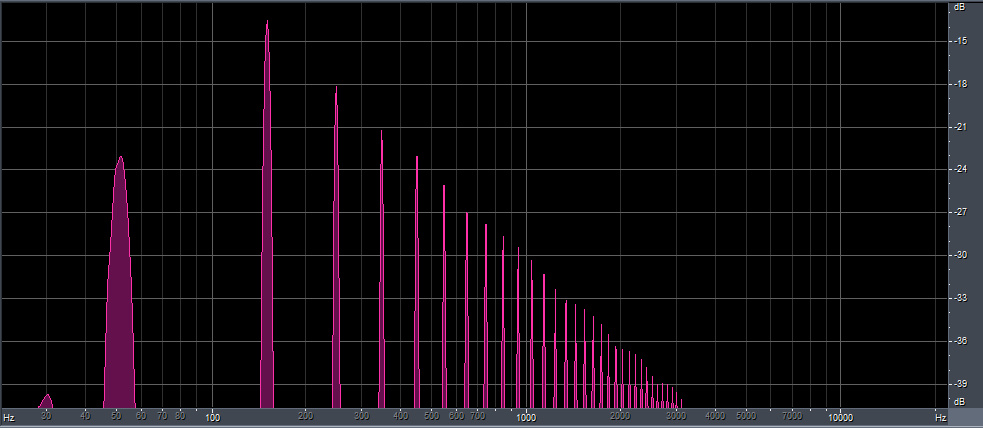Click the 1000 Hz frequency axis label
983x428 pixels.
(527, 416)
